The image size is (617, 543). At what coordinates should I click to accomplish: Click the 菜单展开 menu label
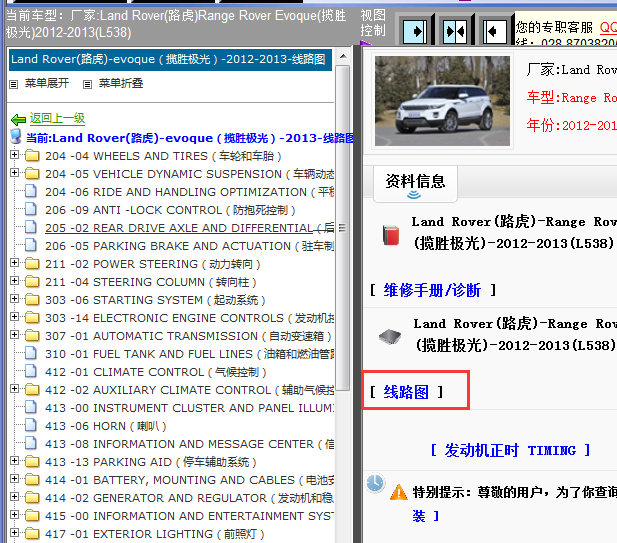[x=47, y=83]
